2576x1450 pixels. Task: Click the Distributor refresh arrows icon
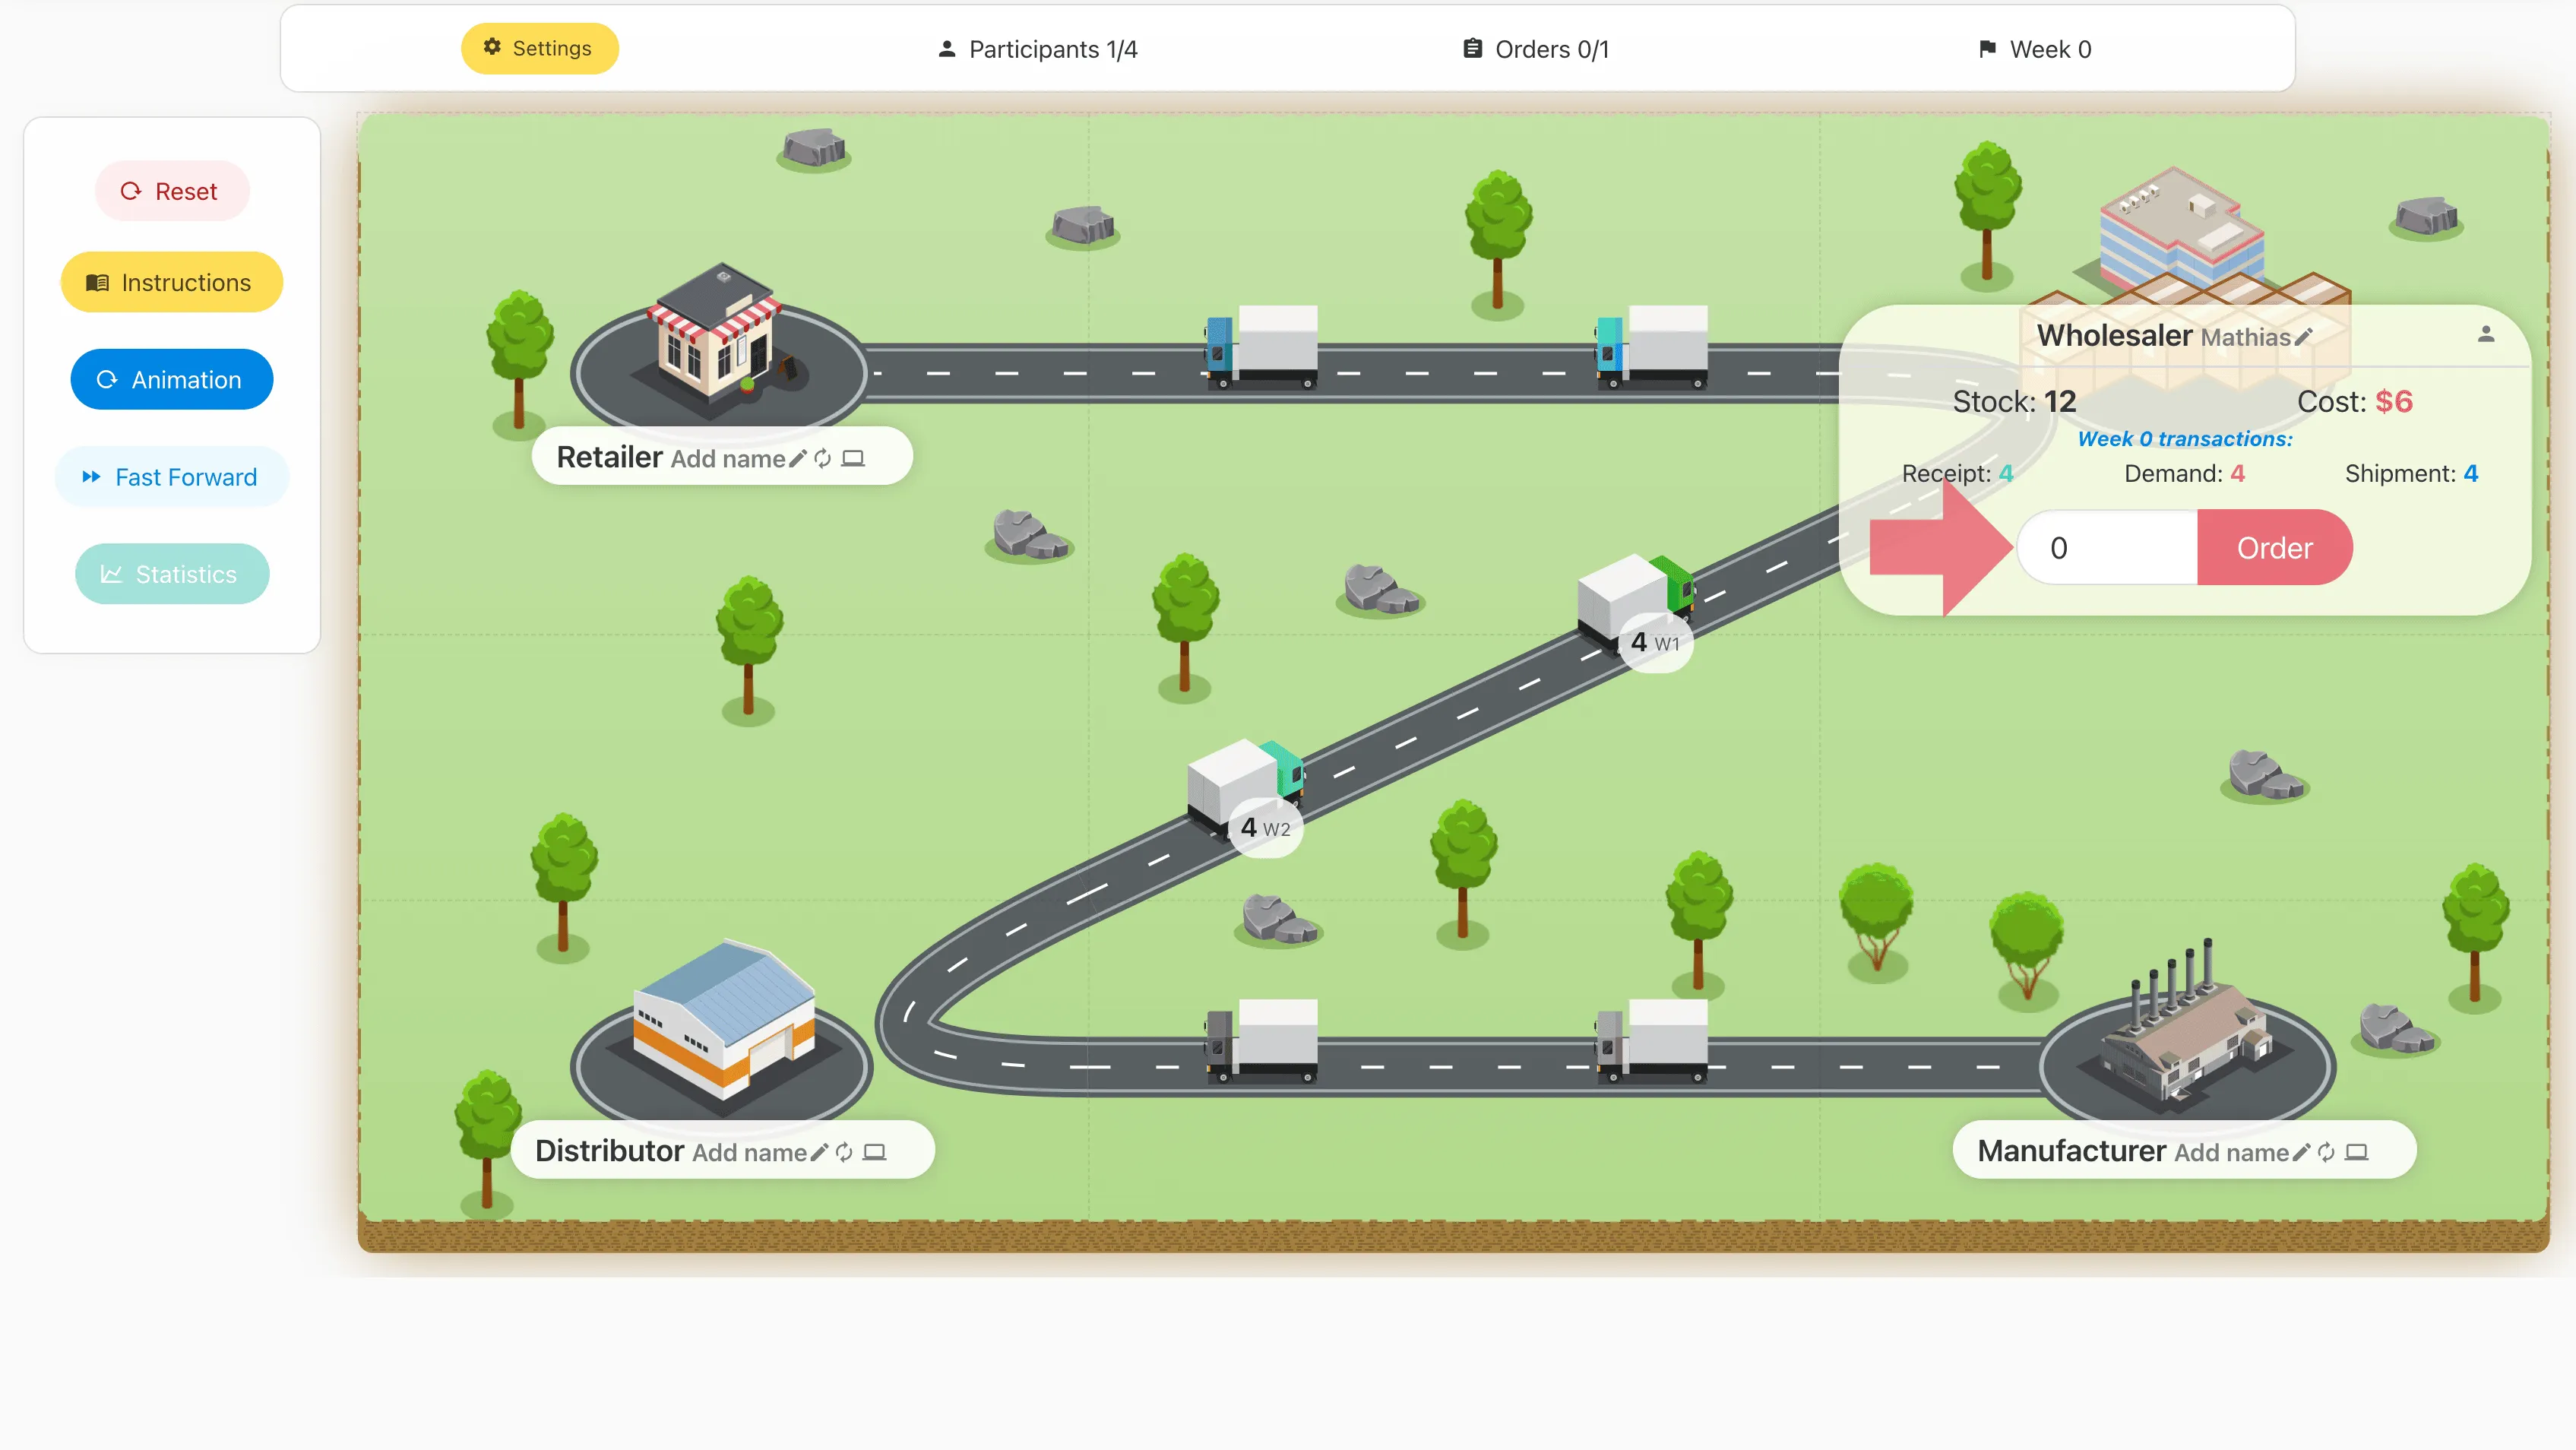pos(845,1153)
